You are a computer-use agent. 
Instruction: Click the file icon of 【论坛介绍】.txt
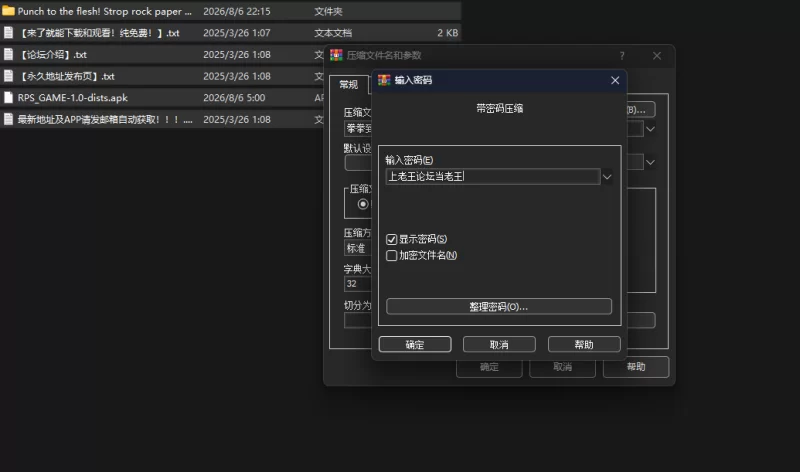pyautogui.click(x=8, y=54)
